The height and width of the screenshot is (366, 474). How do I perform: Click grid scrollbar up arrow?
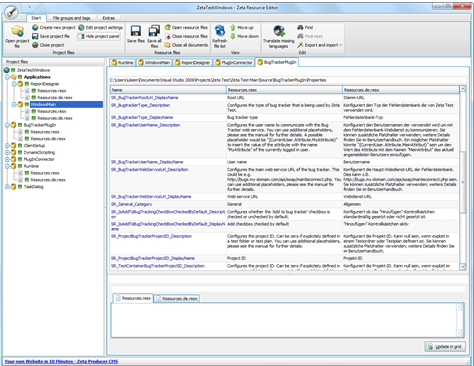463,89
